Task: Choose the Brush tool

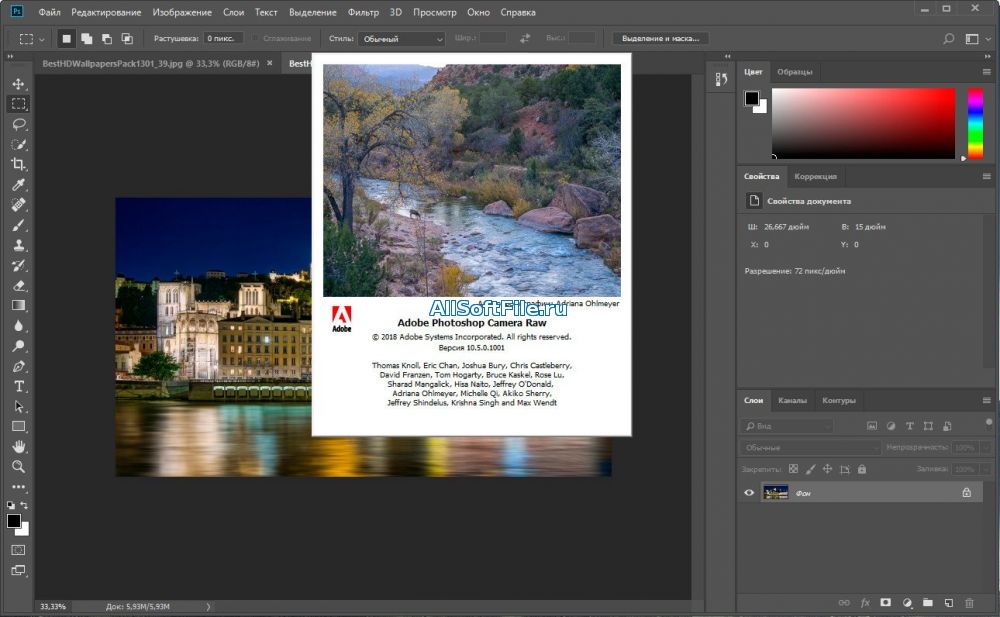Action: click(18, 225)
